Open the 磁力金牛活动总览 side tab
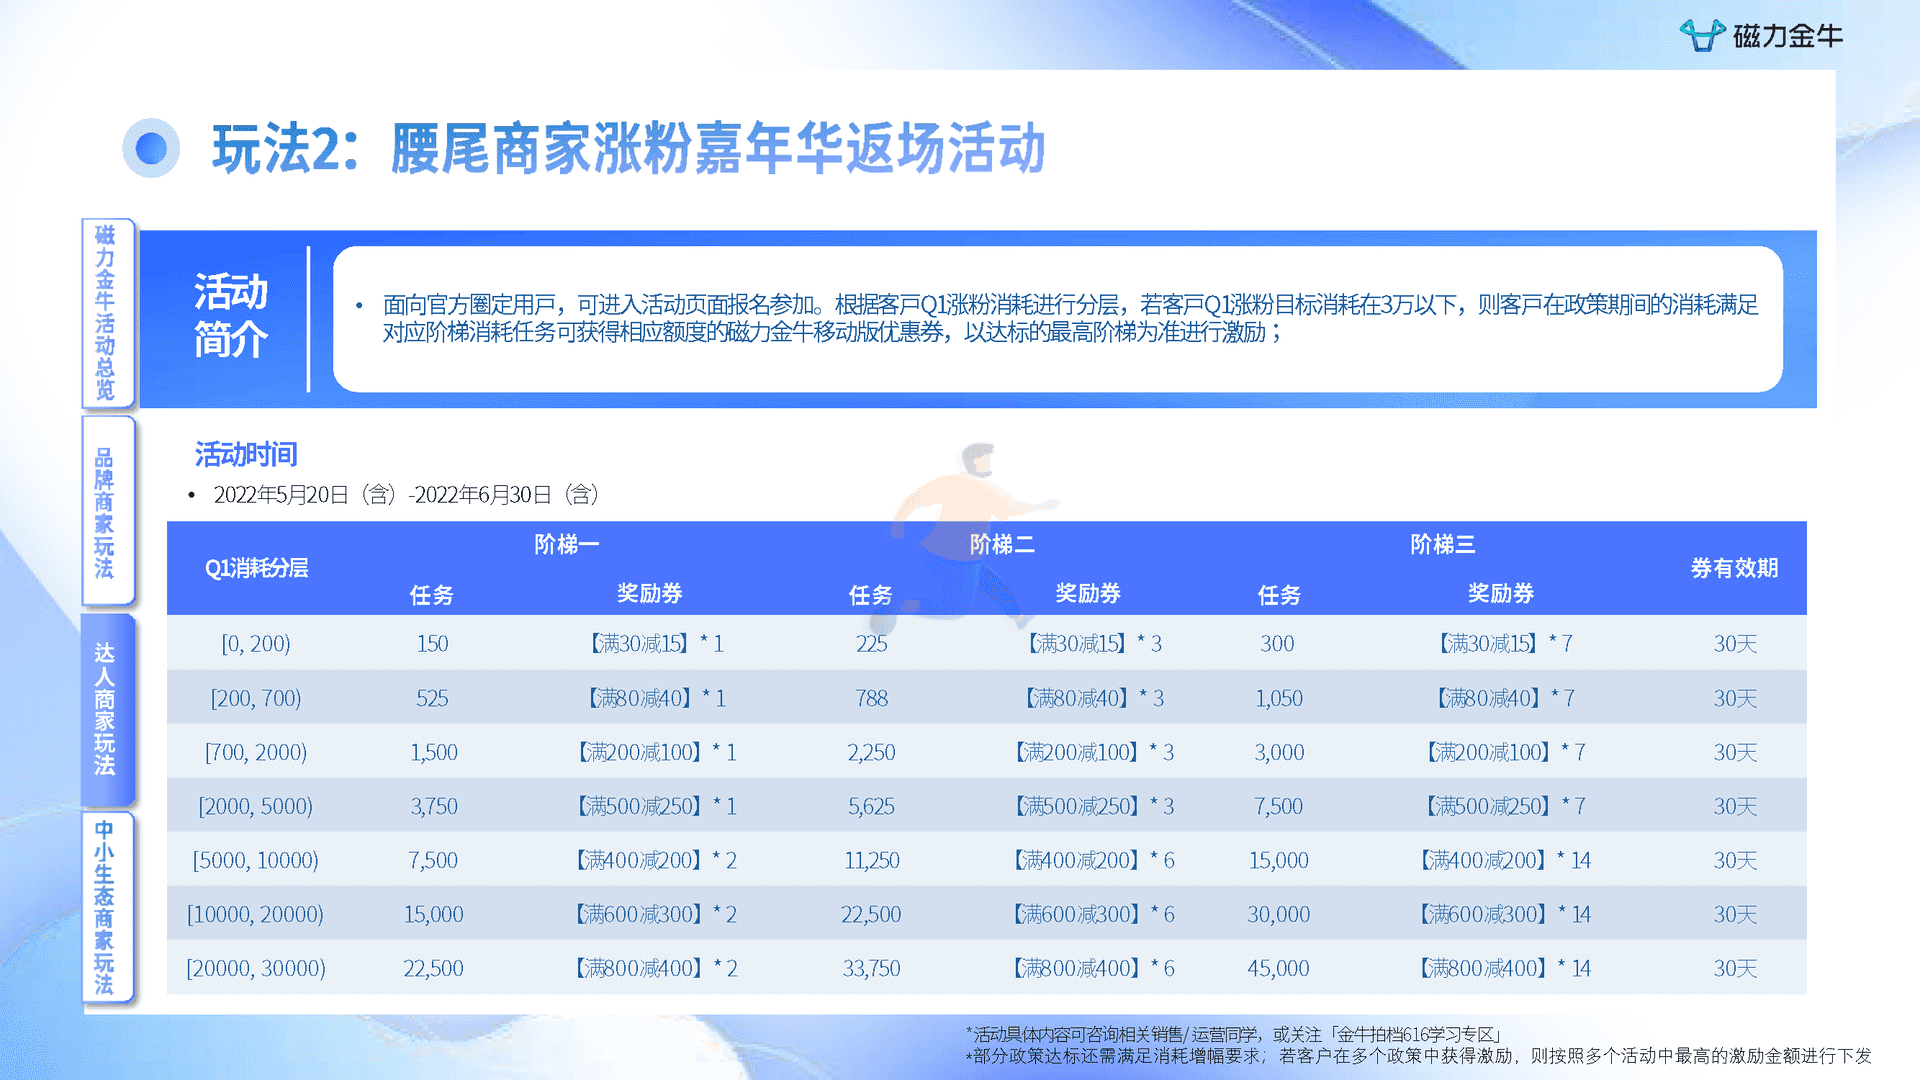 106,313
